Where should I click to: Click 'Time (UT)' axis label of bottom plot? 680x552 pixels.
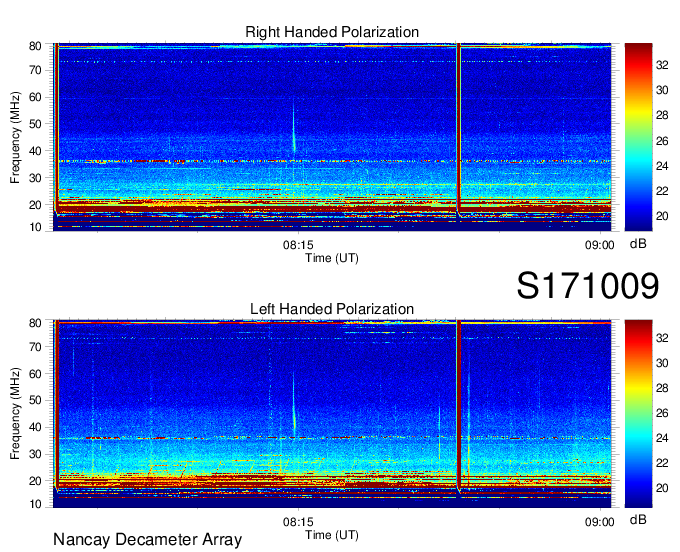332,535
